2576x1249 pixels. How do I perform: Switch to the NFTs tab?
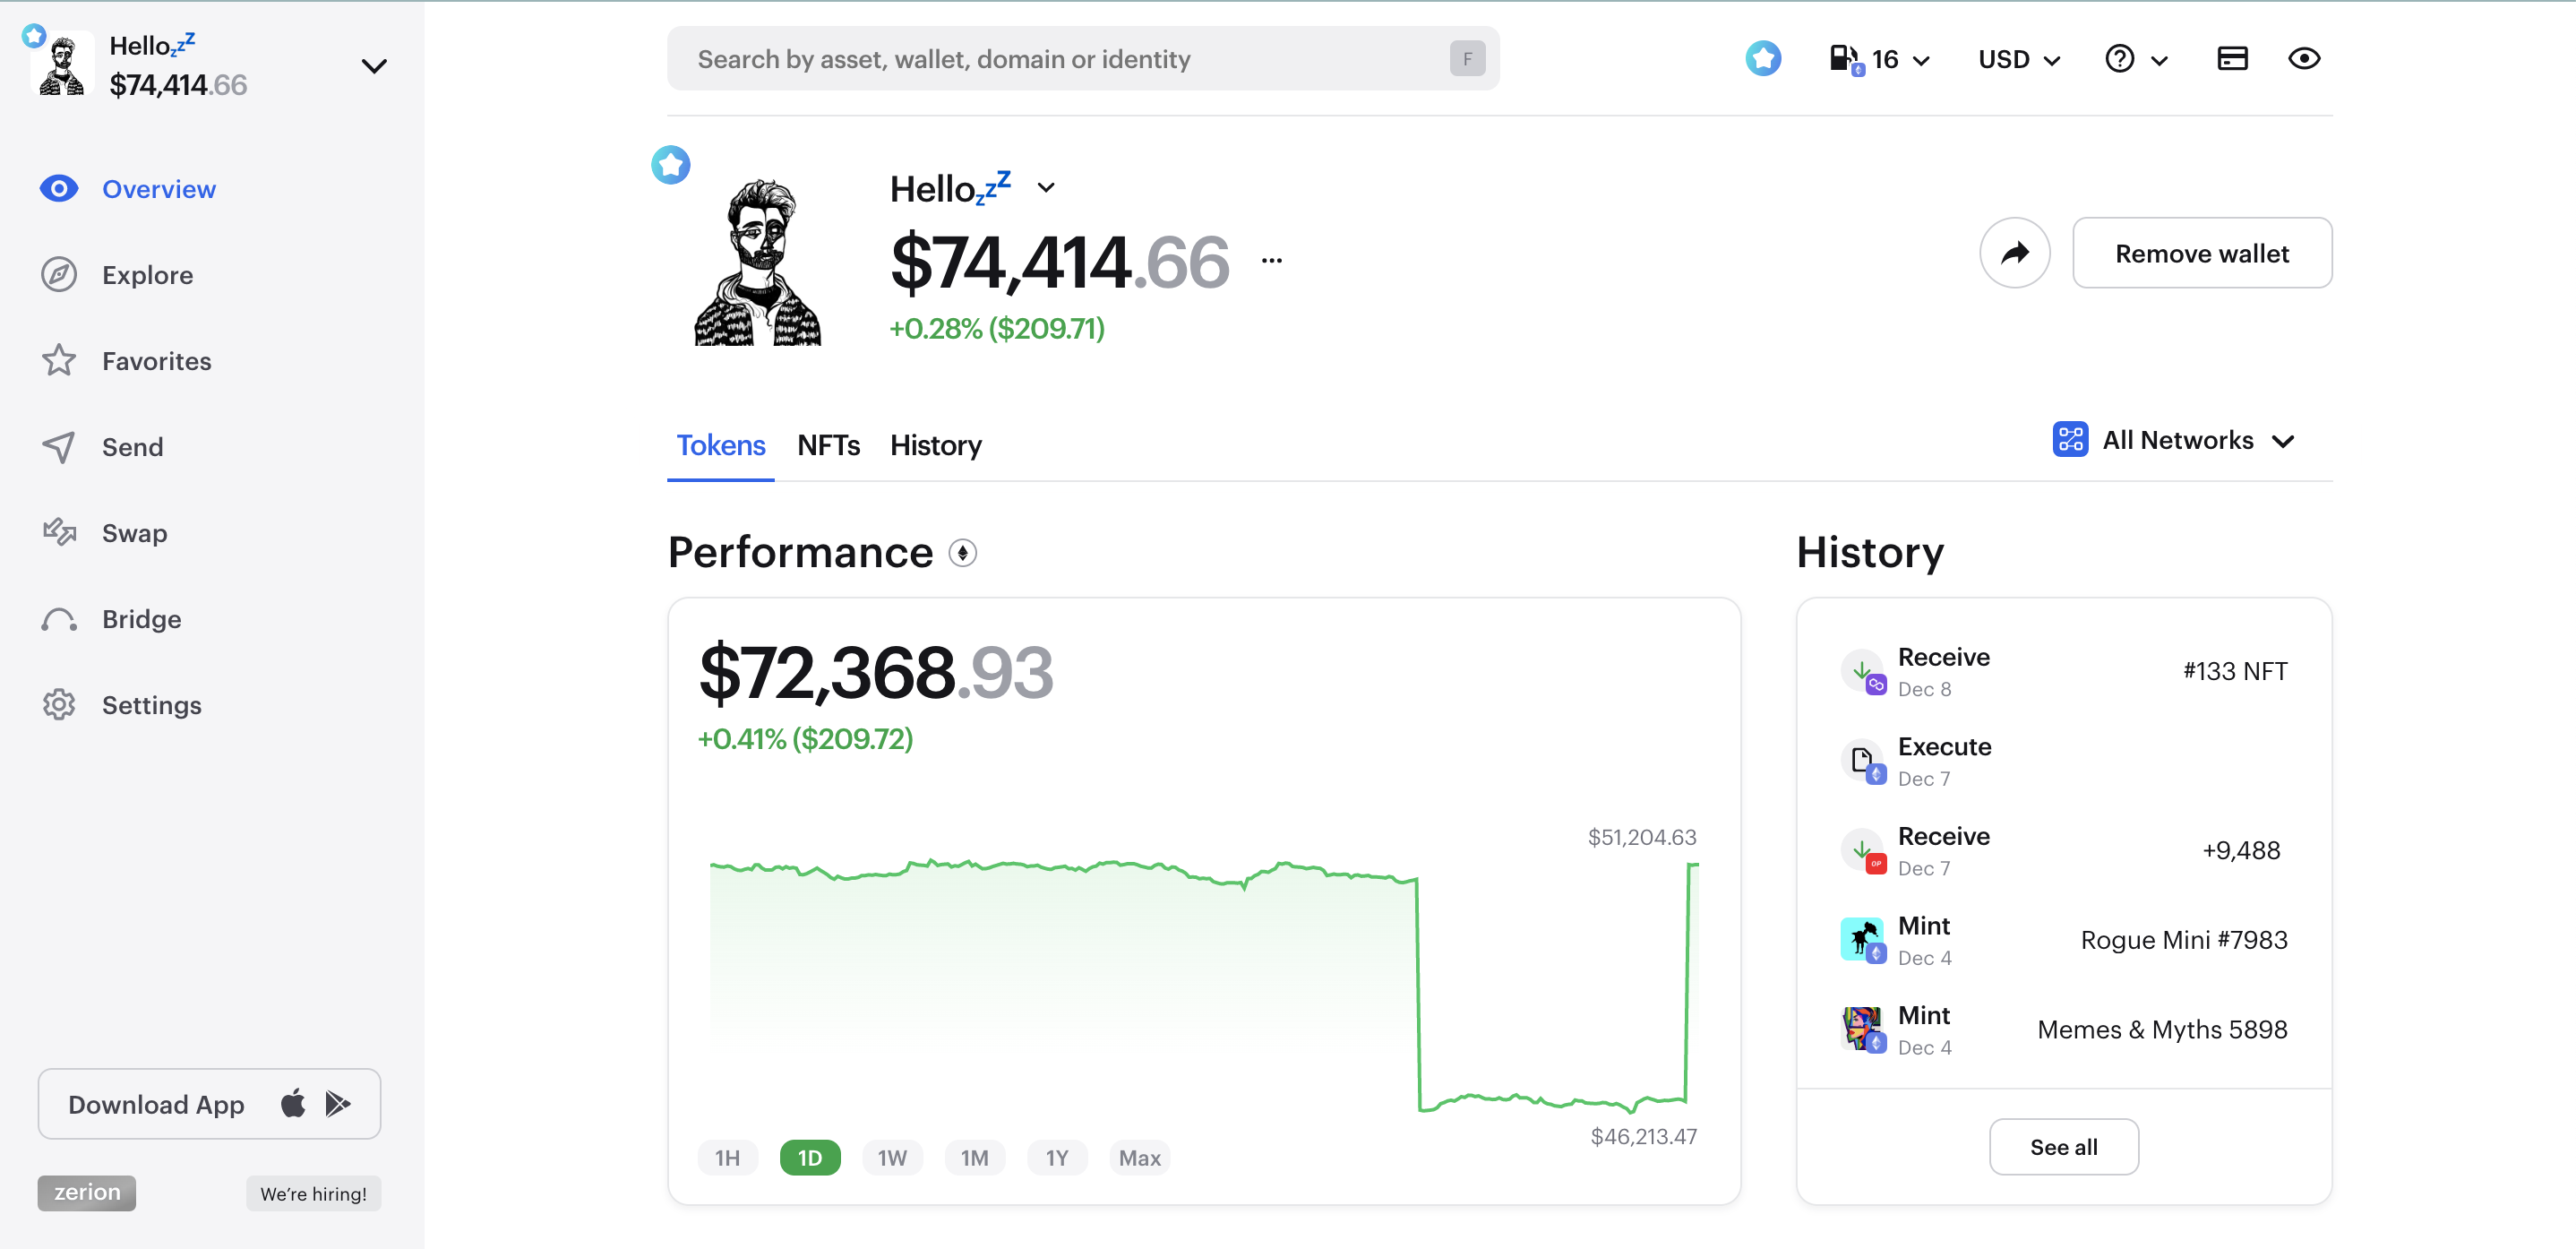coord(828,445)
